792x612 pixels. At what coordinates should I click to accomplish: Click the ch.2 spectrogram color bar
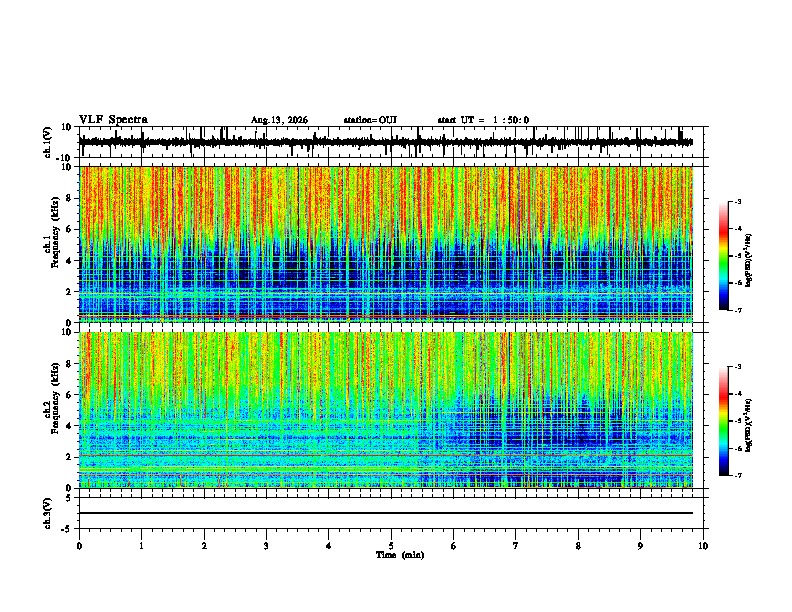point(723,421)
